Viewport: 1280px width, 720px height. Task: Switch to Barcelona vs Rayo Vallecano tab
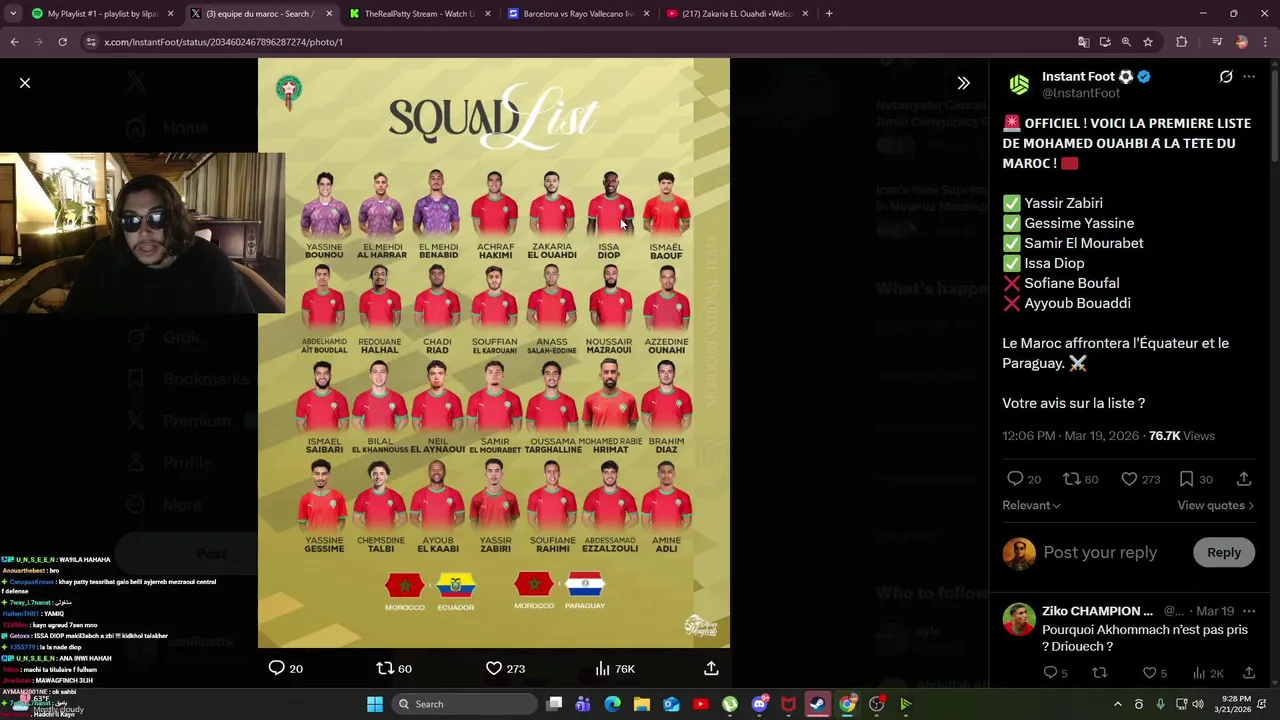click(x=579, y=14)
